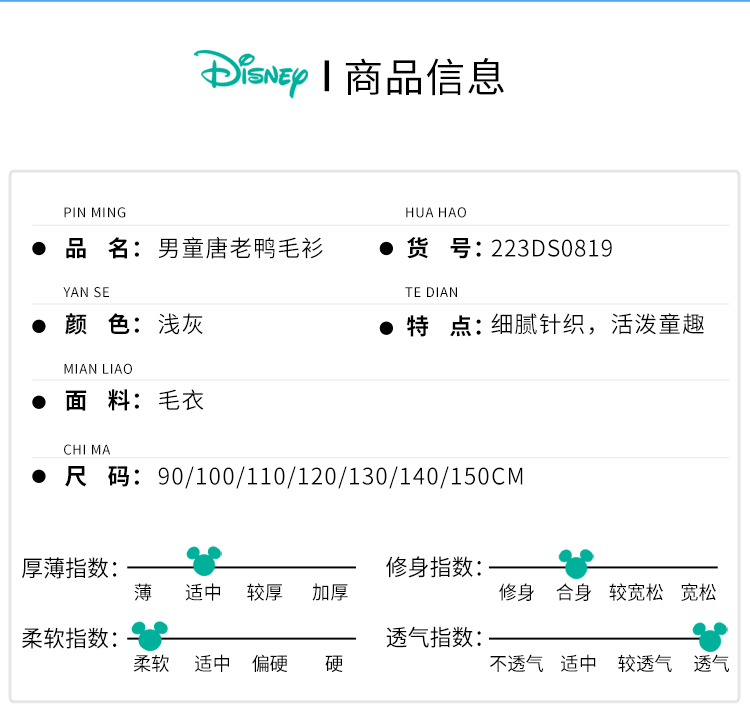Click the 透气 option at scale end
Screen dimensions: 750x717
coord(712,664)
